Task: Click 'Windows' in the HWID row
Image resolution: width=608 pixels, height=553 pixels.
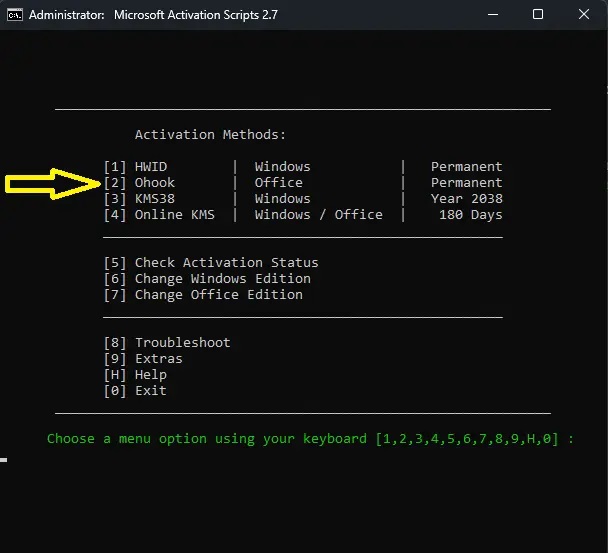Action: 282,167
